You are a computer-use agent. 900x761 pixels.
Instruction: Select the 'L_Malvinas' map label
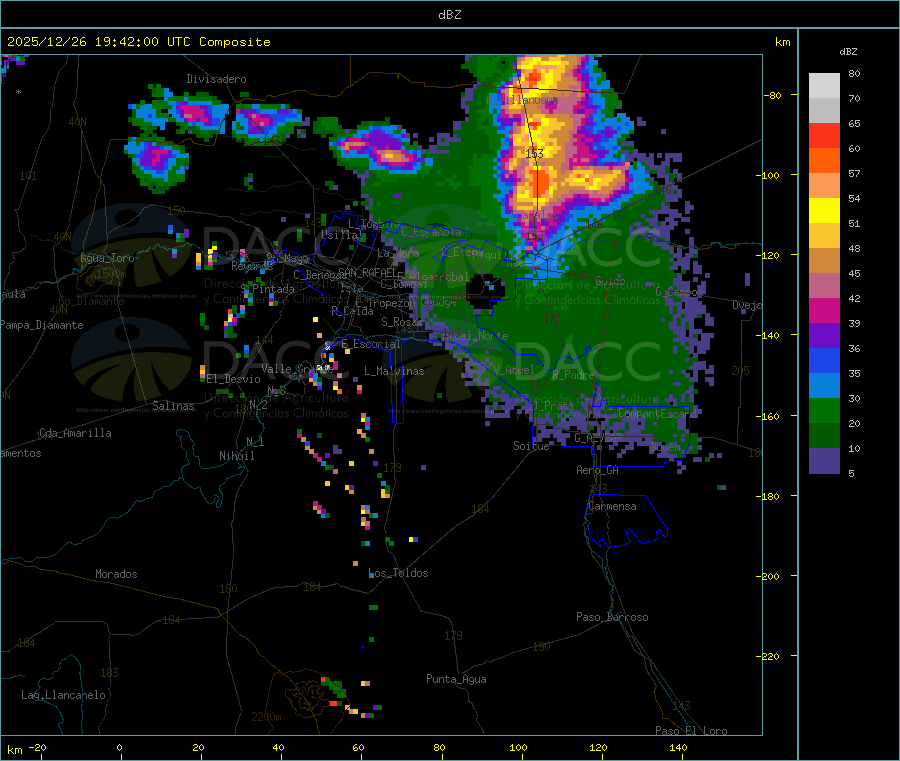[x=394, y=371]
